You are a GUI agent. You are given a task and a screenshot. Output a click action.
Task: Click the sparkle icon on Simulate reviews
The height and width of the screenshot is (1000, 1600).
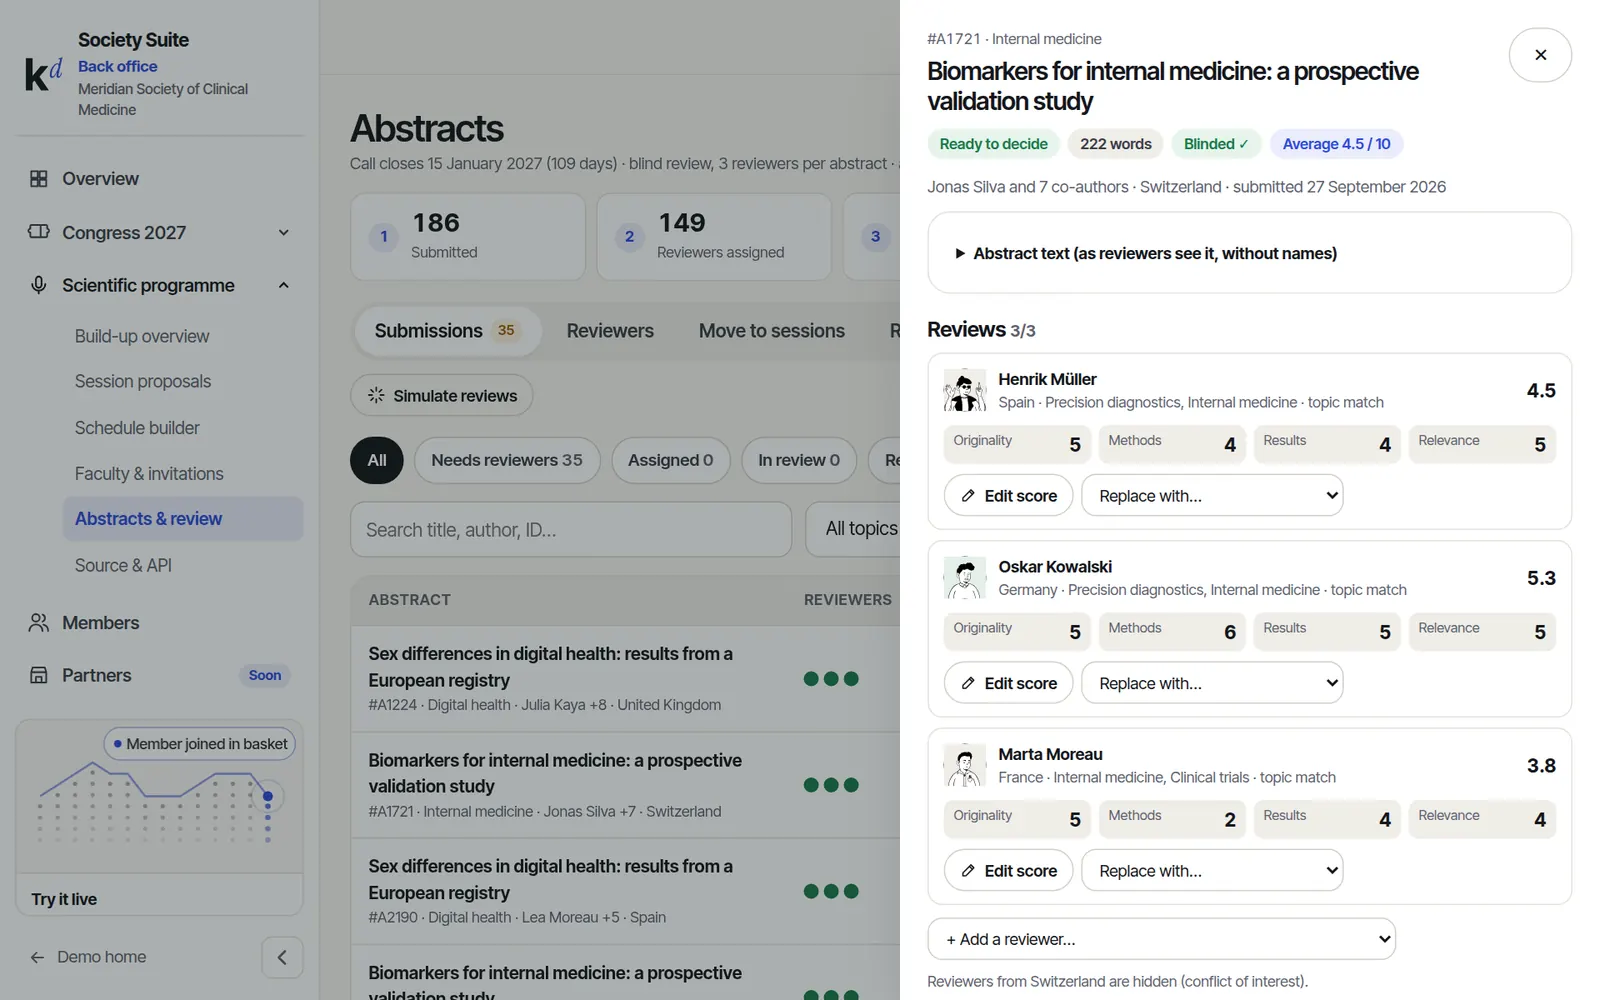(376, 396)
